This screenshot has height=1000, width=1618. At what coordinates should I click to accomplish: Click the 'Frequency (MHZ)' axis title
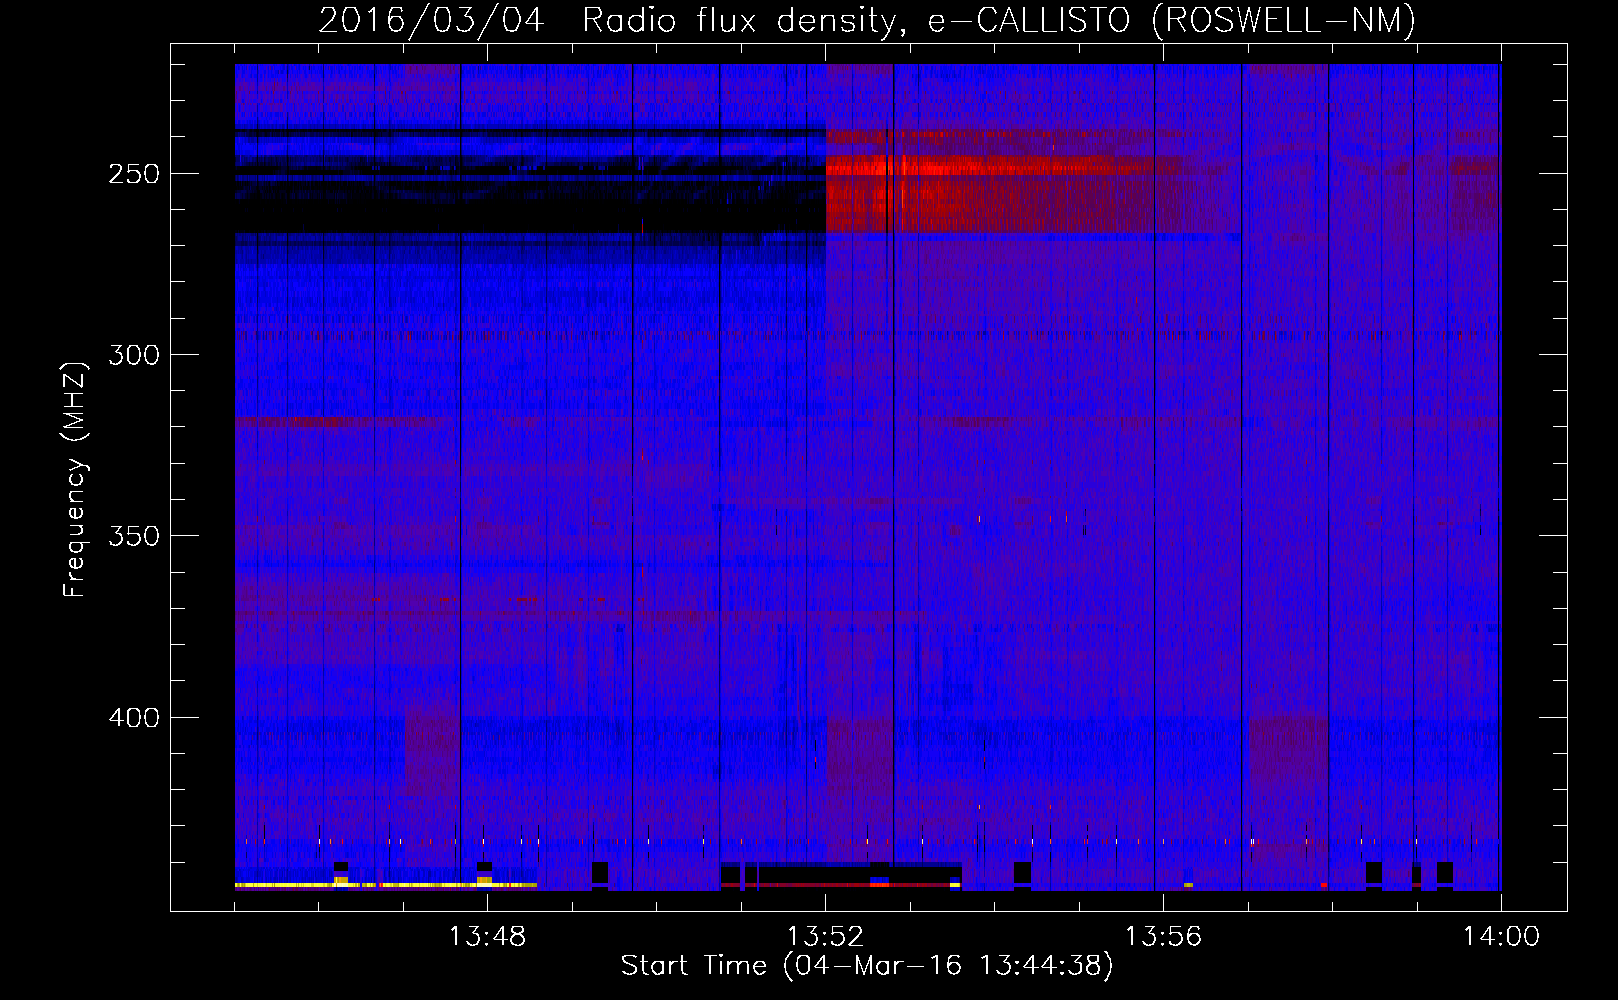75,479
